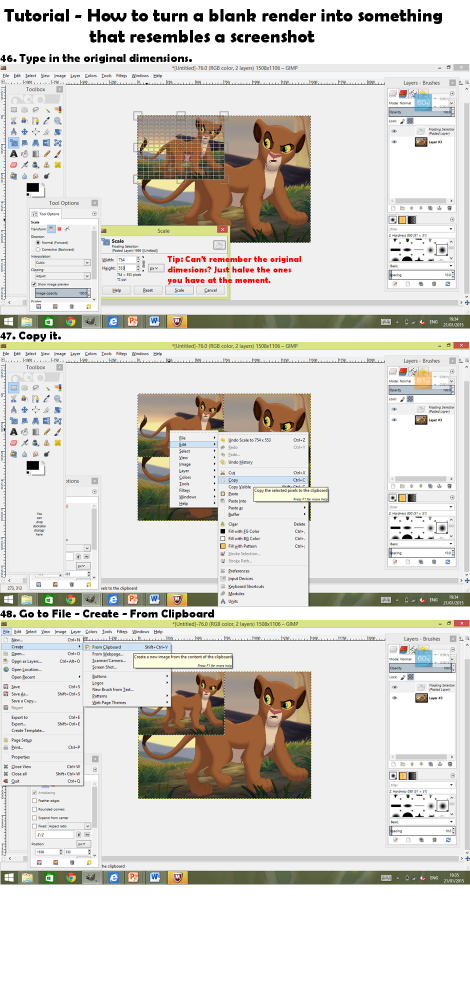Image resolution: width=470 pixels, height=1000 pixels.
Task: Open px unit dropdown in Scale dialog
Action: (x=156, y=268)
